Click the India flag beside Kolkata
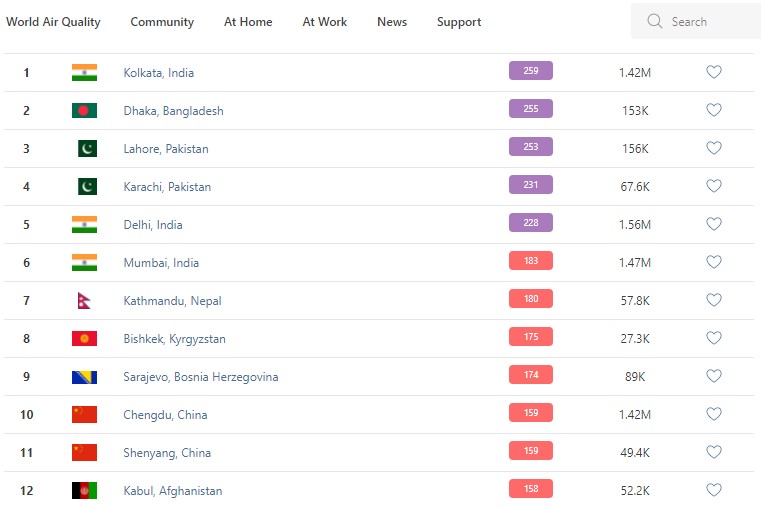Screen dimensions: 761x509 84,72
